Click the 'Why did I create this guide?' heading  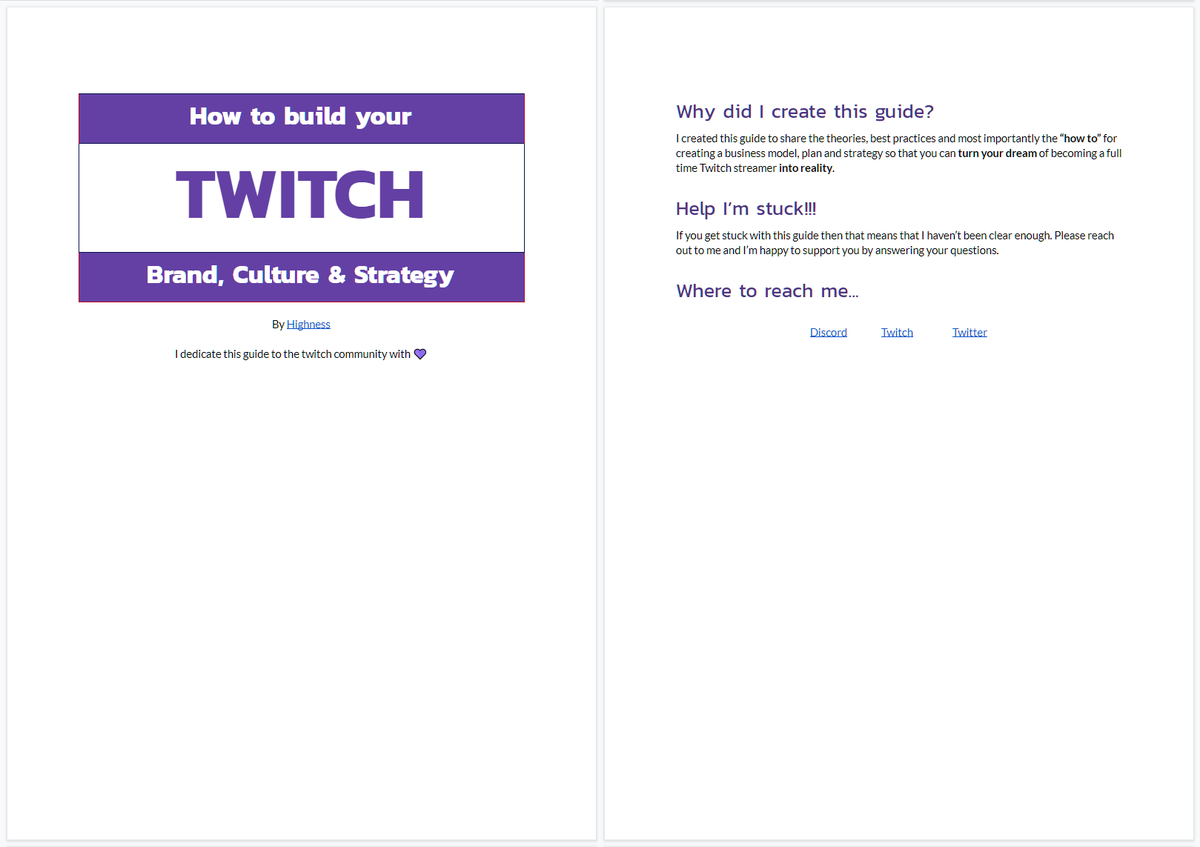tap(805, 112)
